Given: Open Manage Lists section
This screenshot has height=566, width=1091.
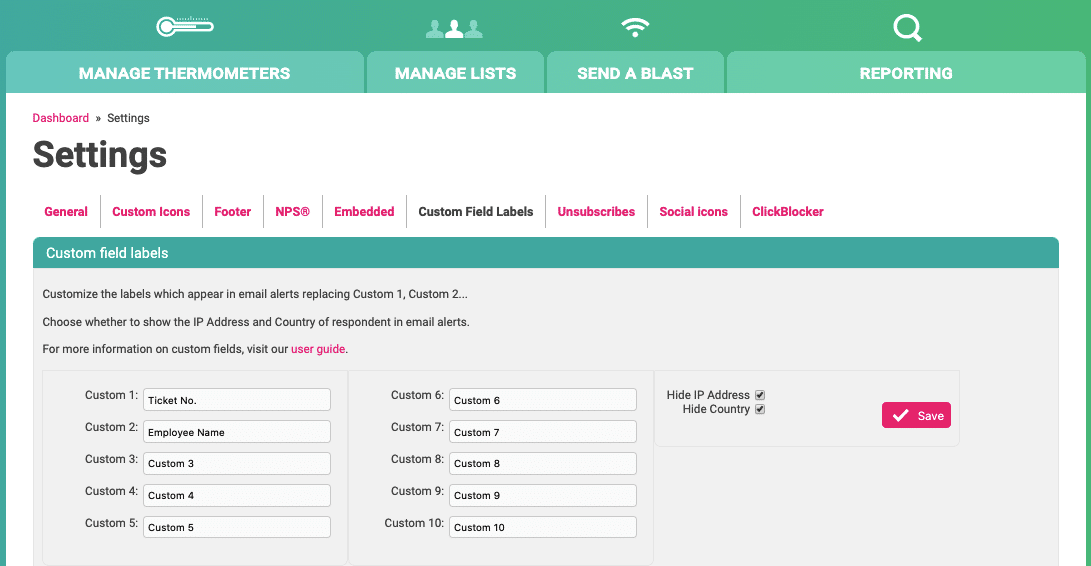Looking at the screenshot, I should point(455,72).
